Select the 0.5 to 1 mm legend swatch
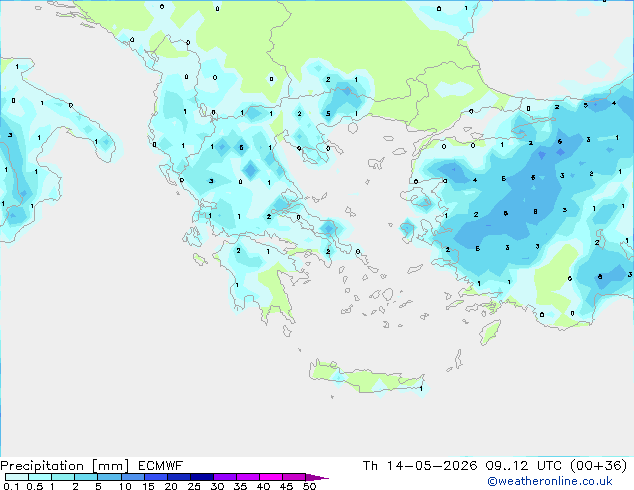 point(40,477)
